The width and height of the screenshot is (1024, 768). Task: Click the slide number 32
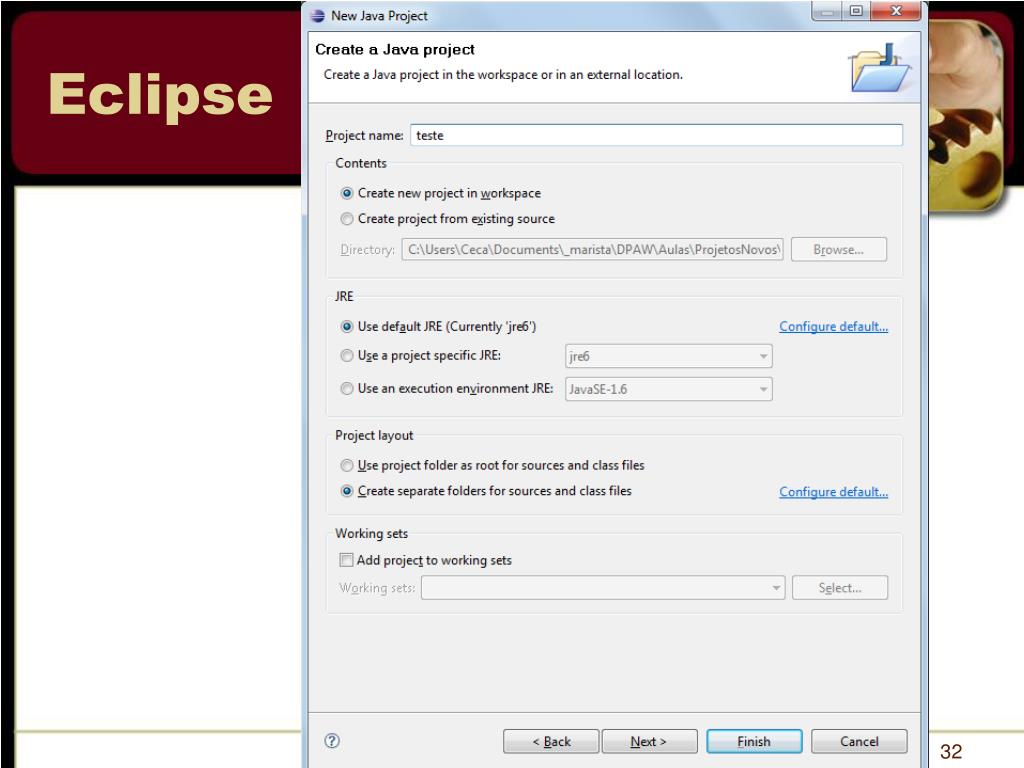[951, 751]
